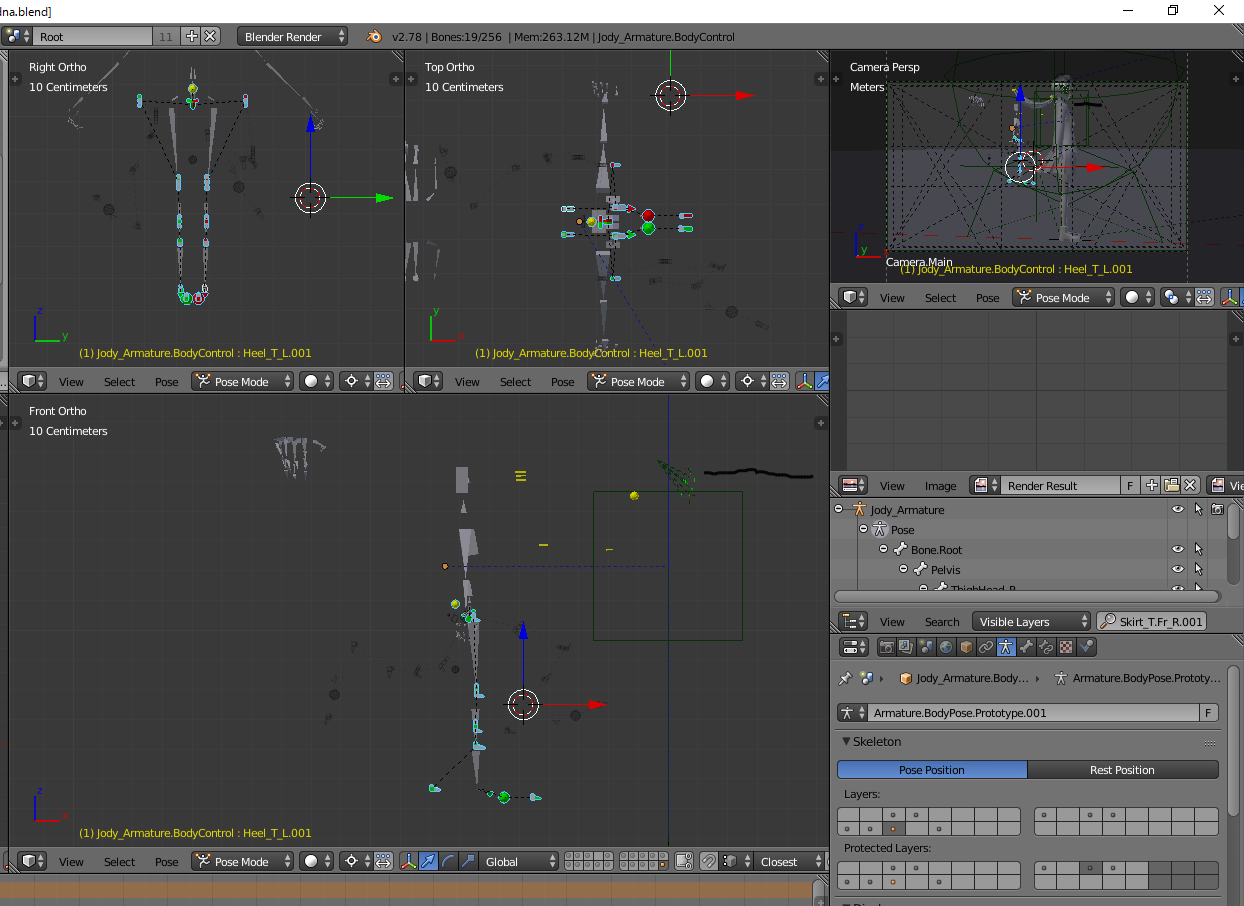
Task: Select Pose Position button
Action: (x=932, y=770)
